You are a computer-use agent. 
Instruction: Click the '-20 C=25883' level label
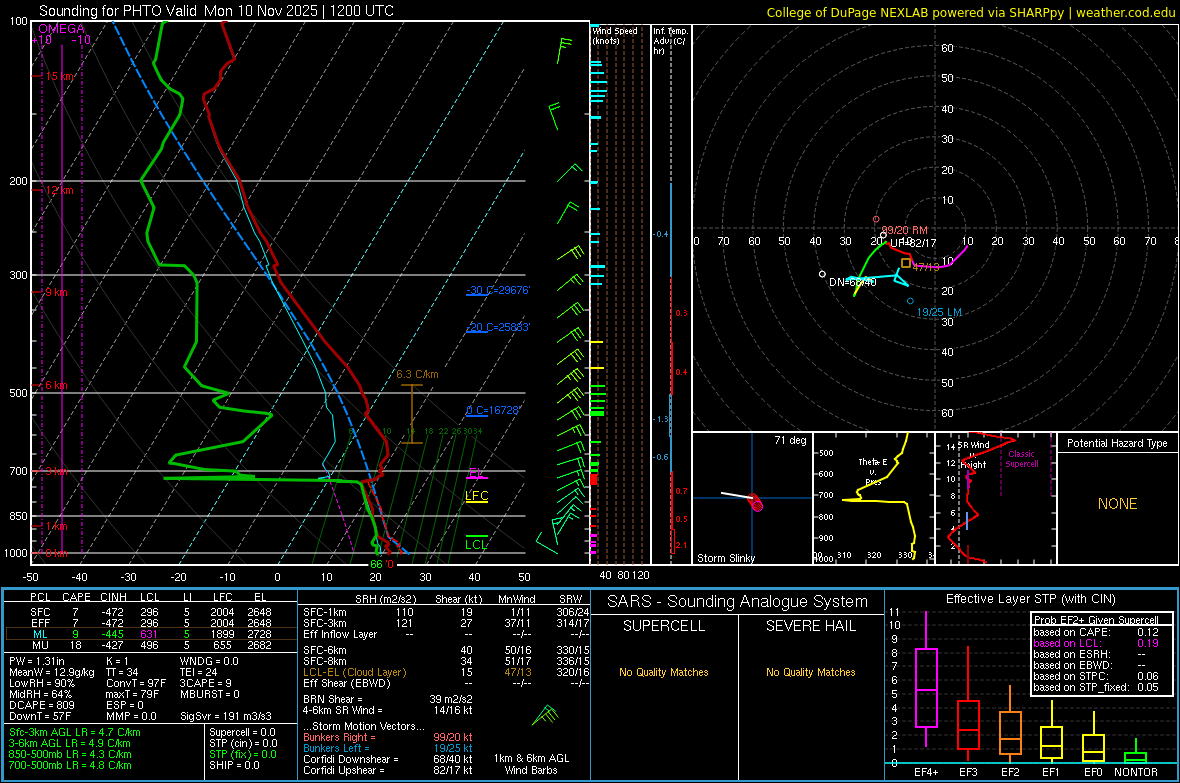498,328
